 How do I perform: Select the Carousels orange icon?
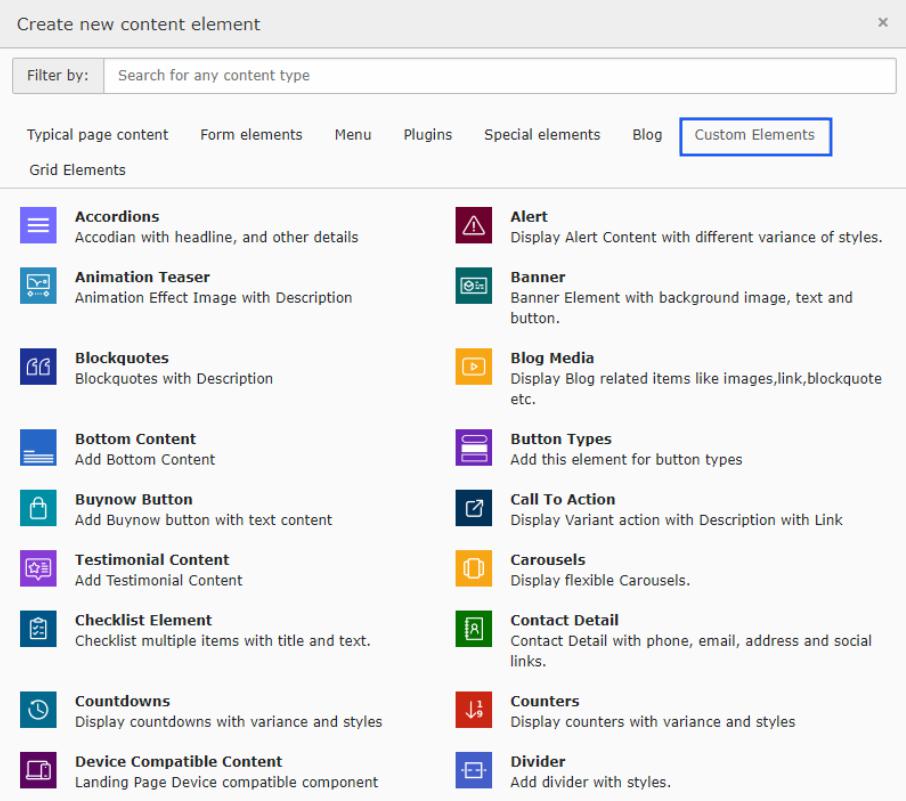click(474, 569)
